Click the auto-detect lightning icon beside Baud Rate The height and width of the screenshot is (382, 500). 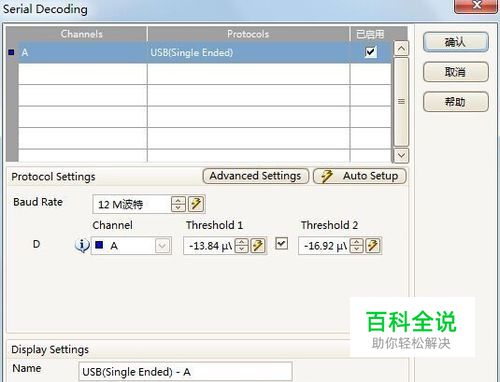[x=196, y=204]
